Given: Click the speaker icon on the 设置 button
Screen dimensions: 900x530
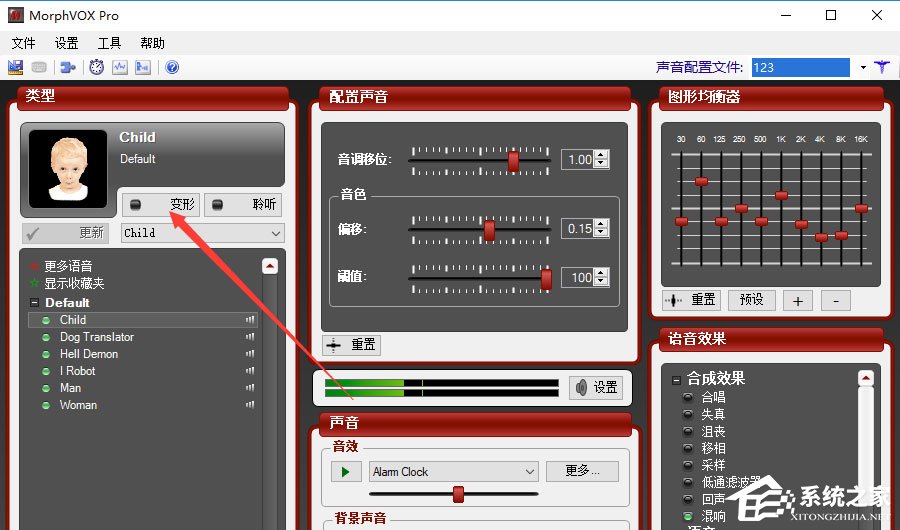Looking at the screenshot, I should pos(581,388).
